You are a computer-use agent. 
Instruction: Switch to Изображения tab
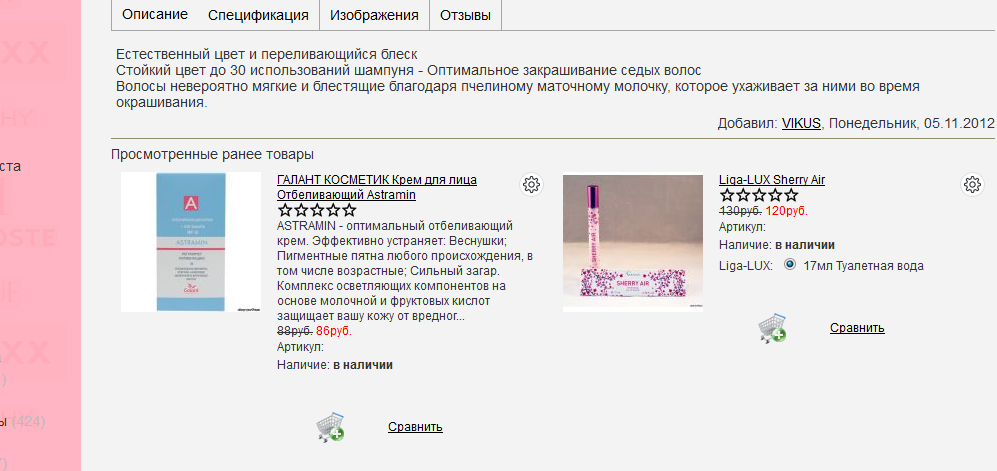coord(374,15)
